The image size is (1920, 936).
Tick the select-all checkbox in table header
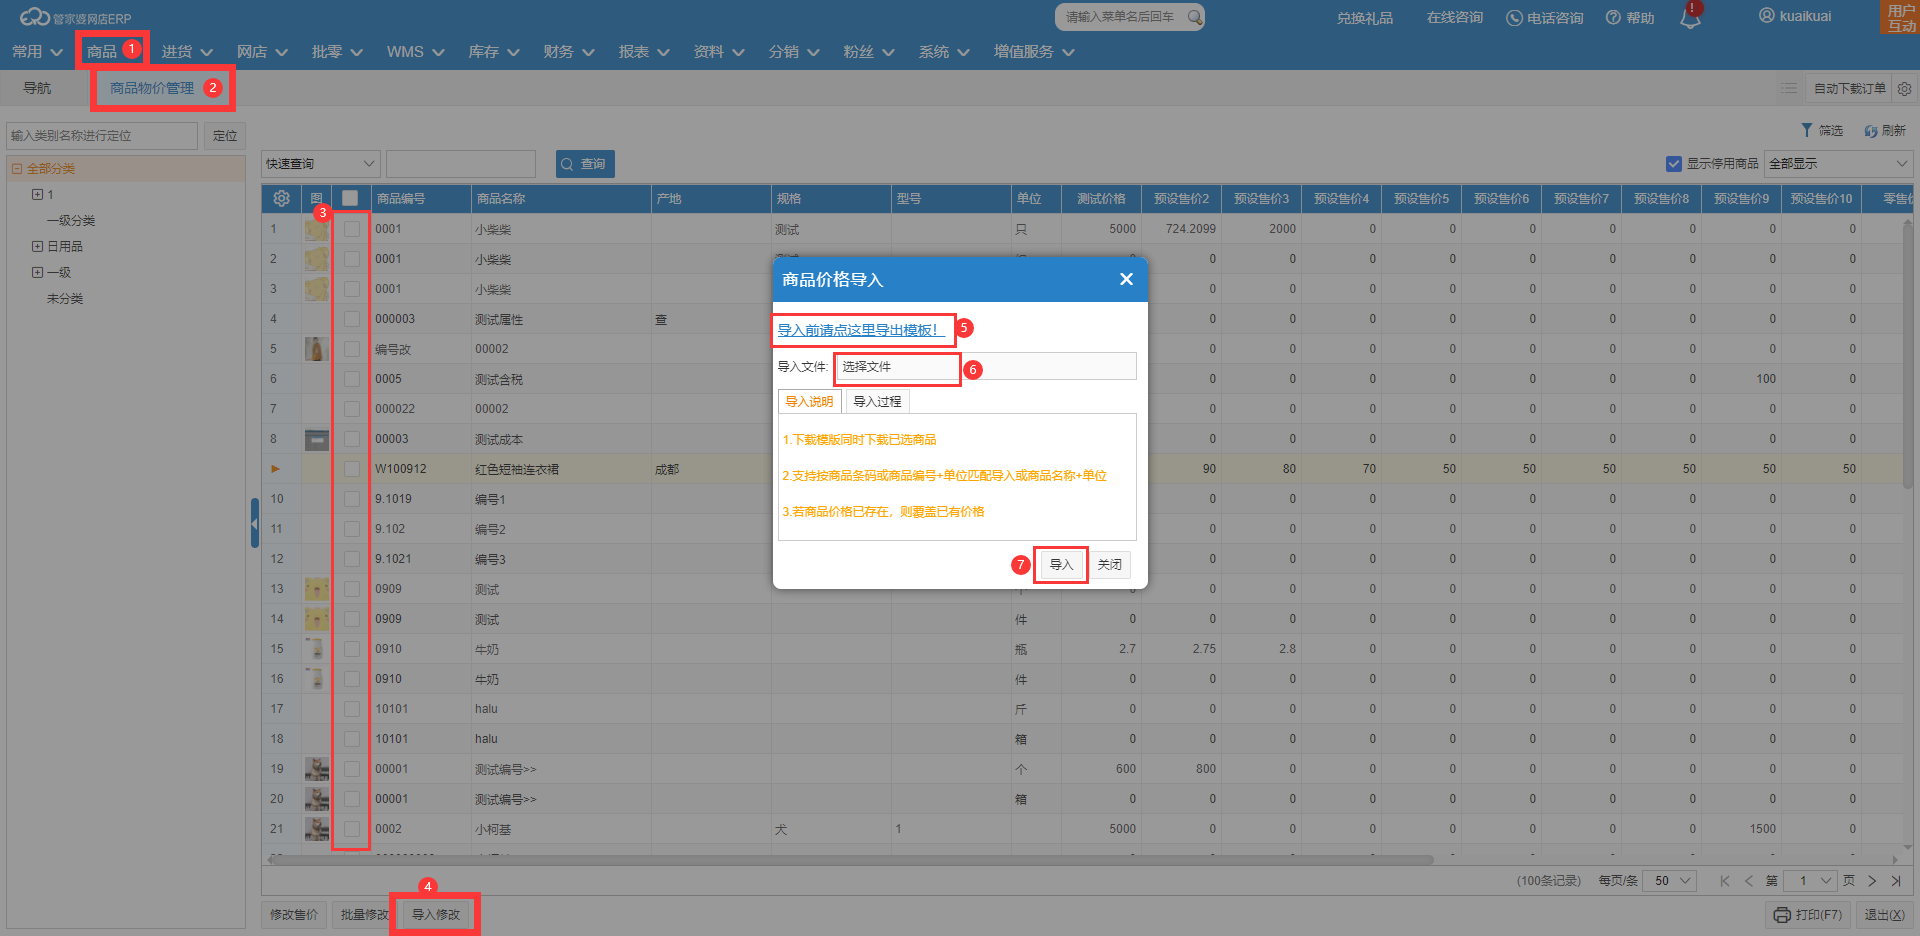tap(350, 198)
